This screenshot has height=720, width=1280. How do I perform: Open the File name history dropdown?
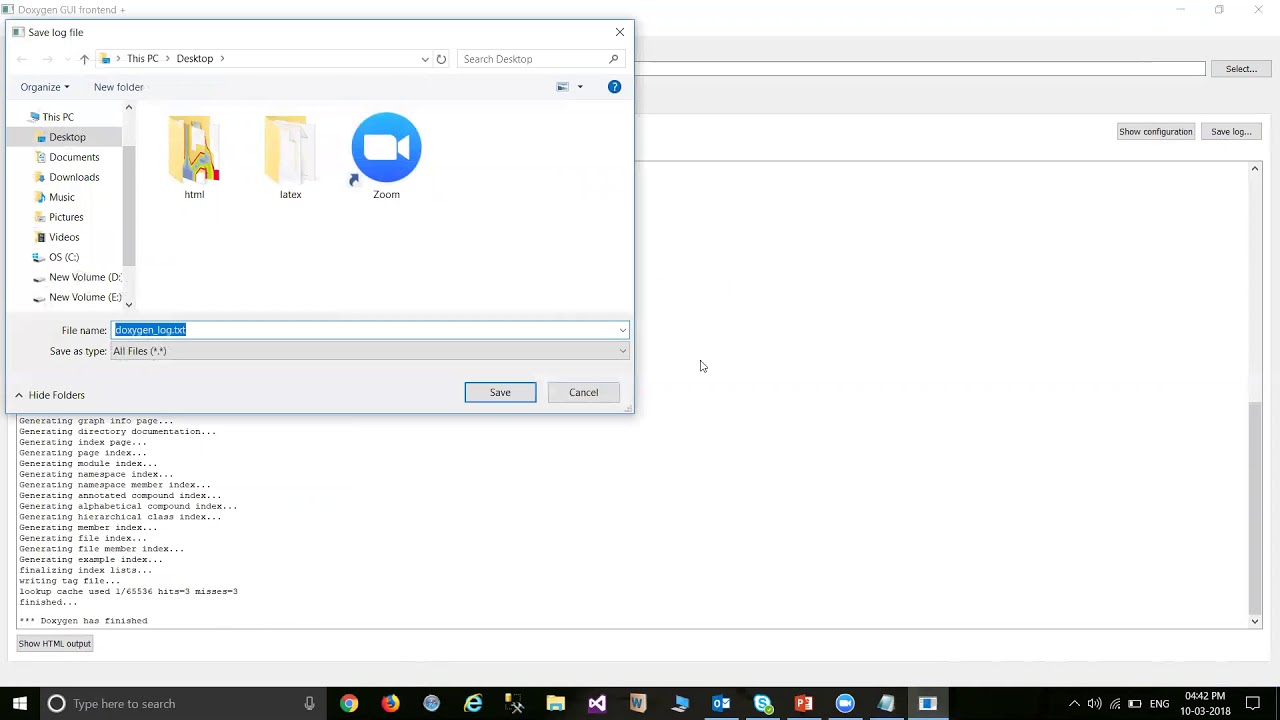(x=622, y=330)
